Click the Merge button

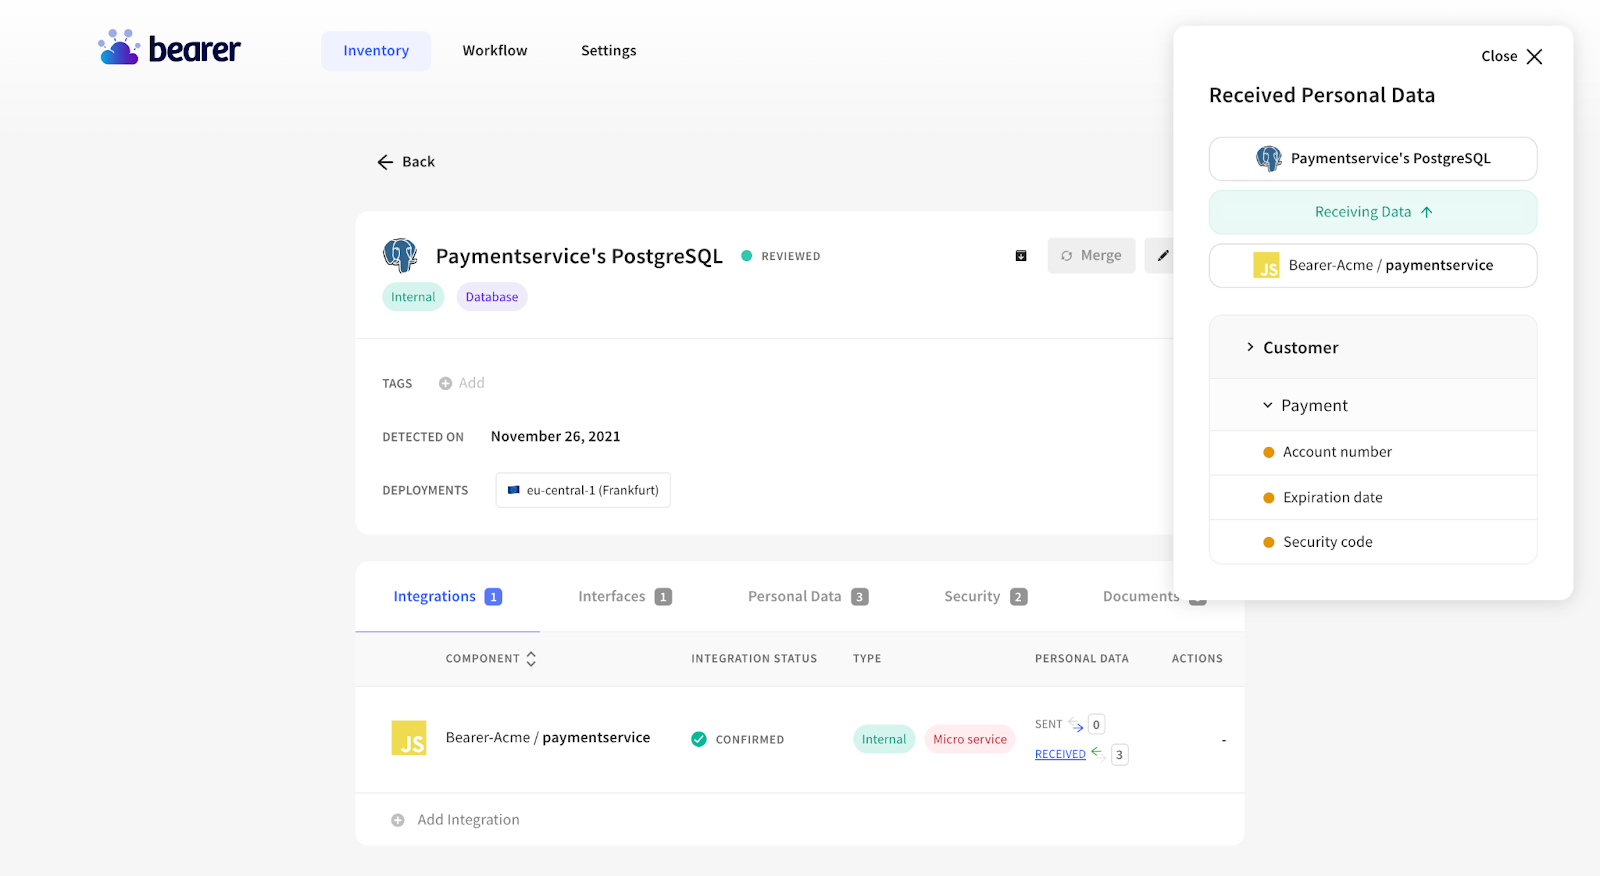click(x=1091, y=256)
